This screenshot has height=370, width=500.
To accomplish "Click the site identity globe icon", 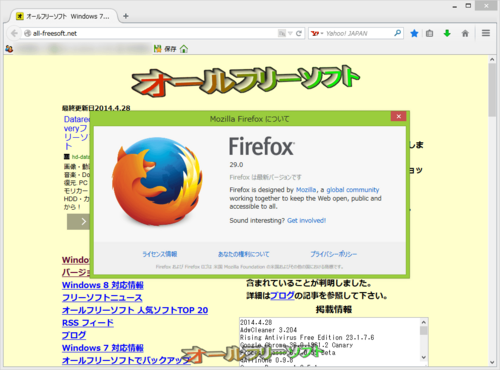I will [28, 33].
